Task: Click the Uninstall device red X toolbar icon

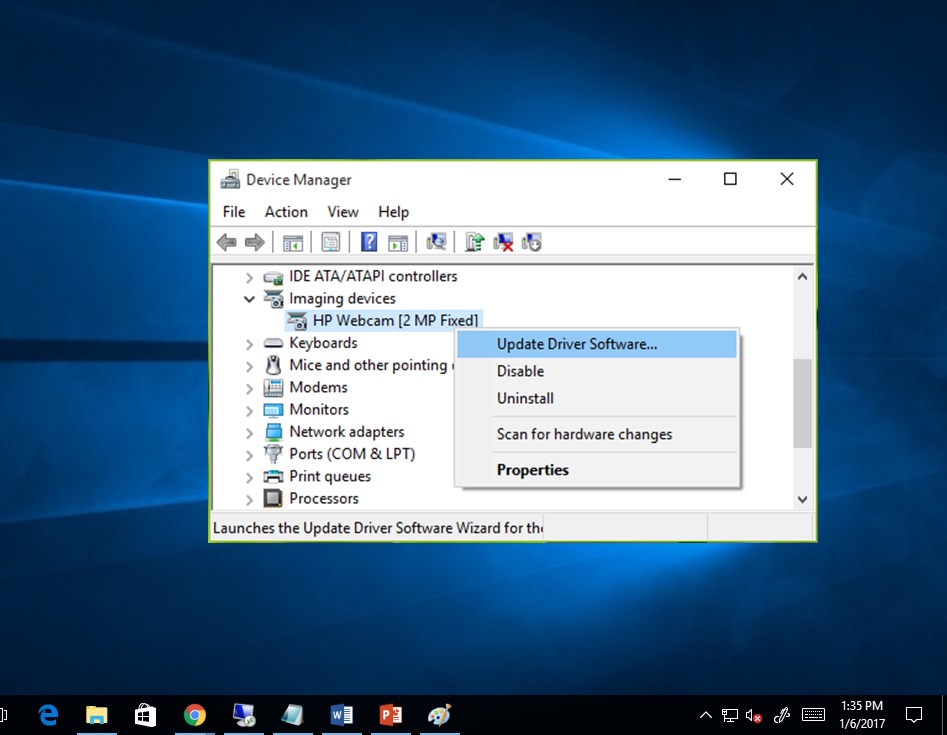Action: tap(503, 243)
